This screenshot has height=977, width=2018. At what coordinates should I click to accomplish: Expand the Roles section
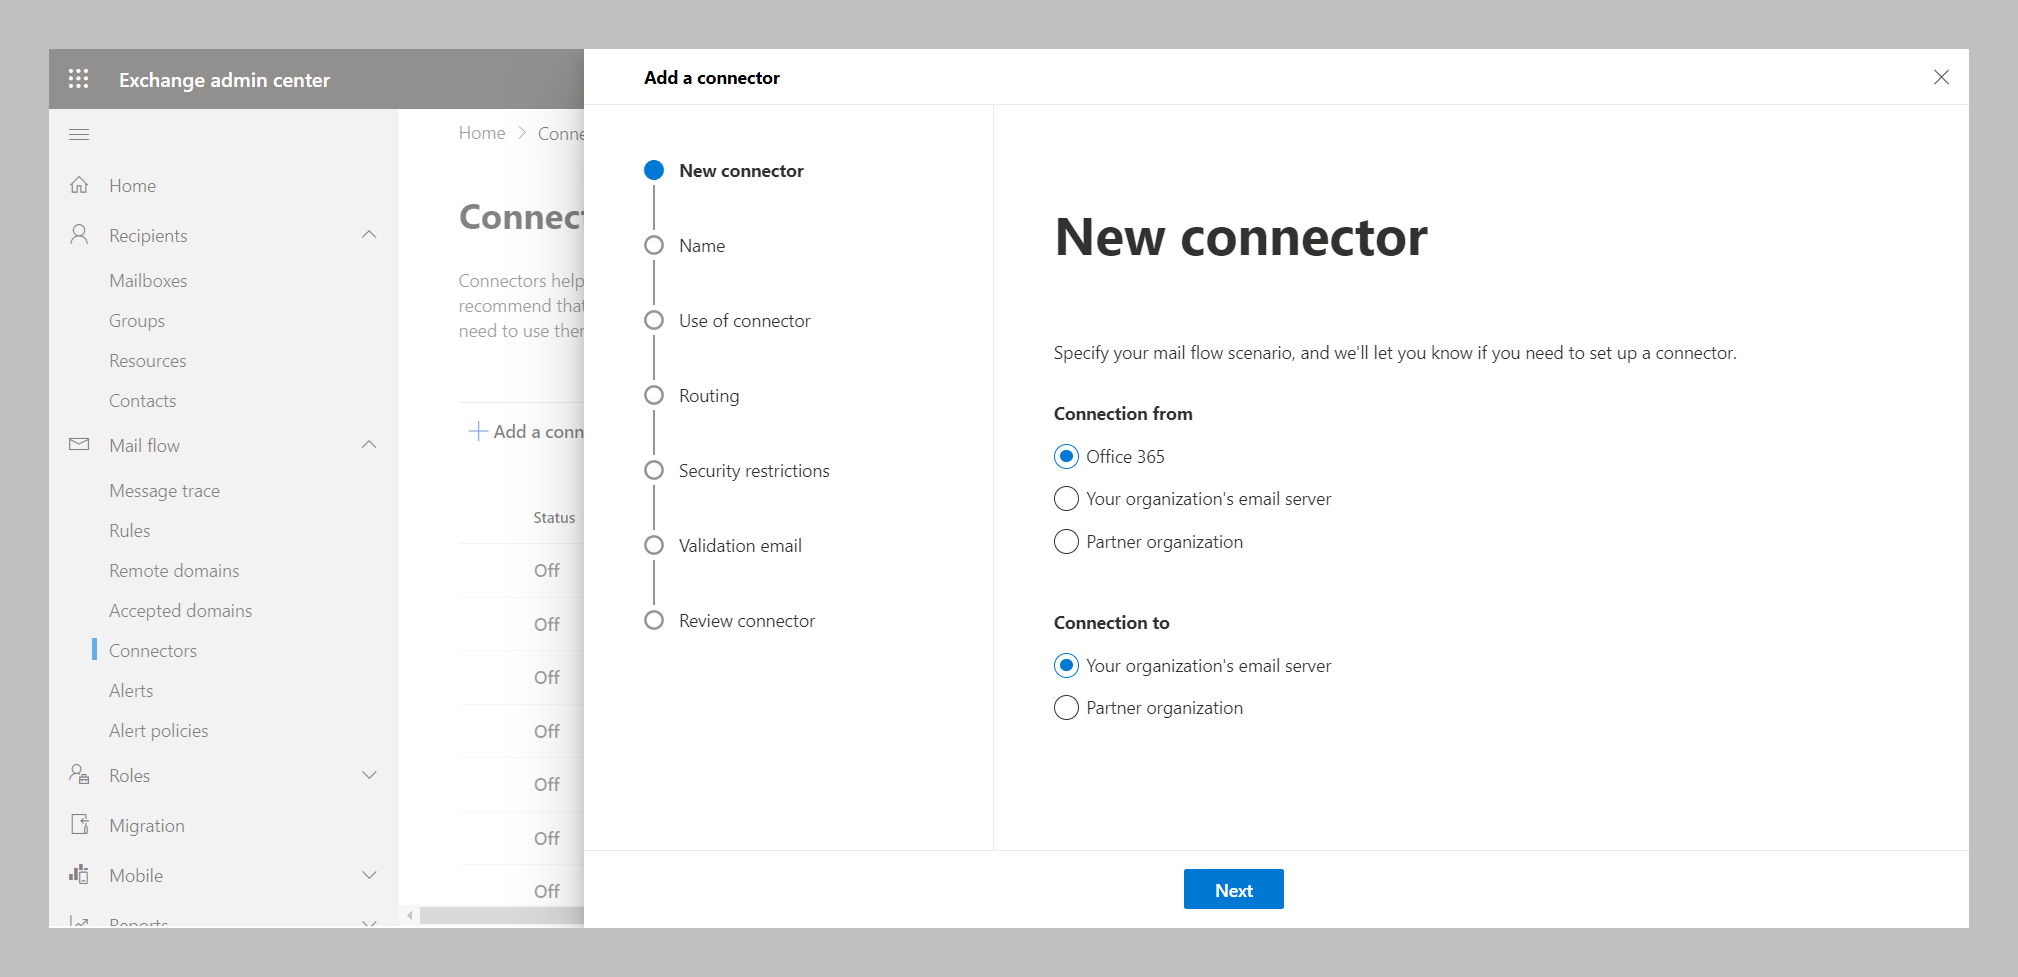[370, 774]
